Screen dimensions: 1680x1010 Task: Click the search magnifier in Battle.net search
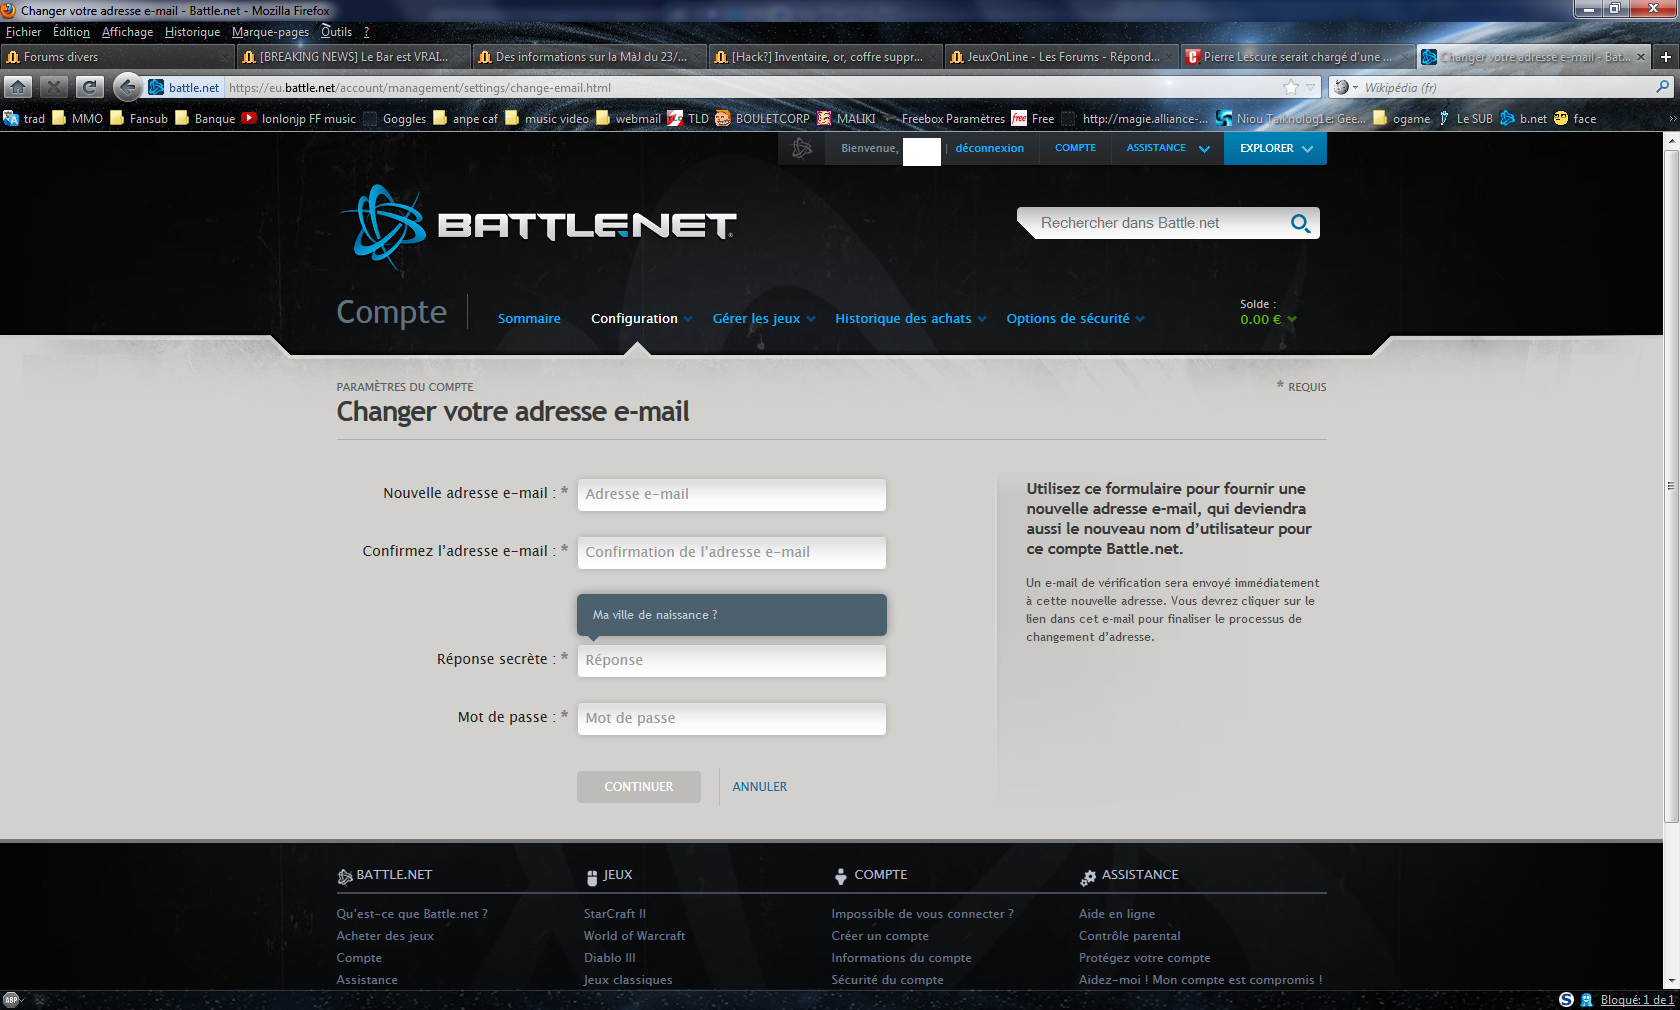tap(1300, 223)
